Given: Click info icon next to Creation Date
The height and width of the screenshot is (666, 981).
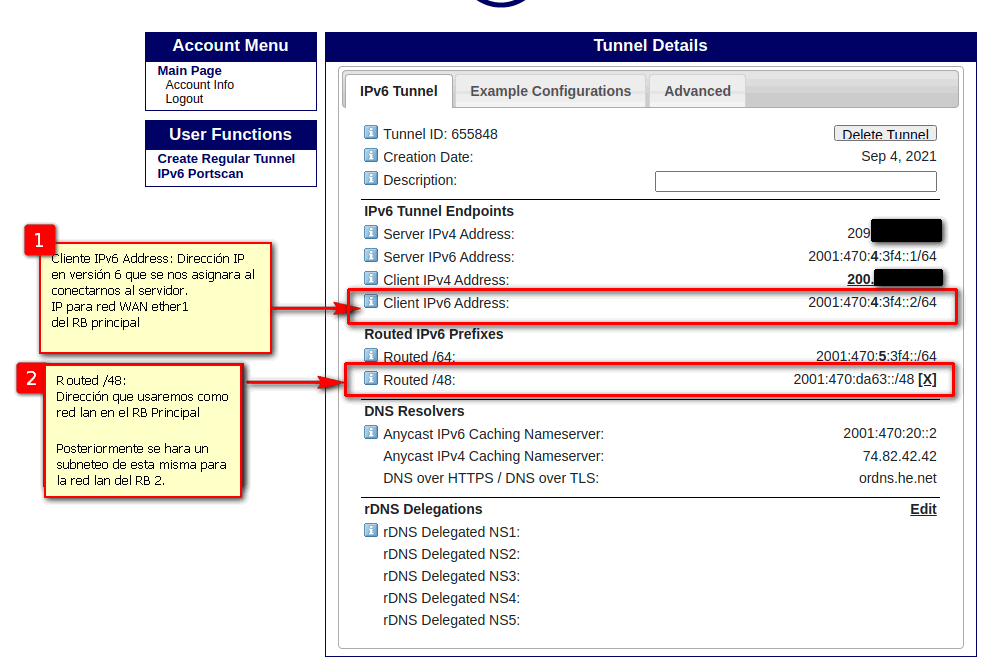Looking at the screenshot, I should pyautogui.click(x=371, y=156).
